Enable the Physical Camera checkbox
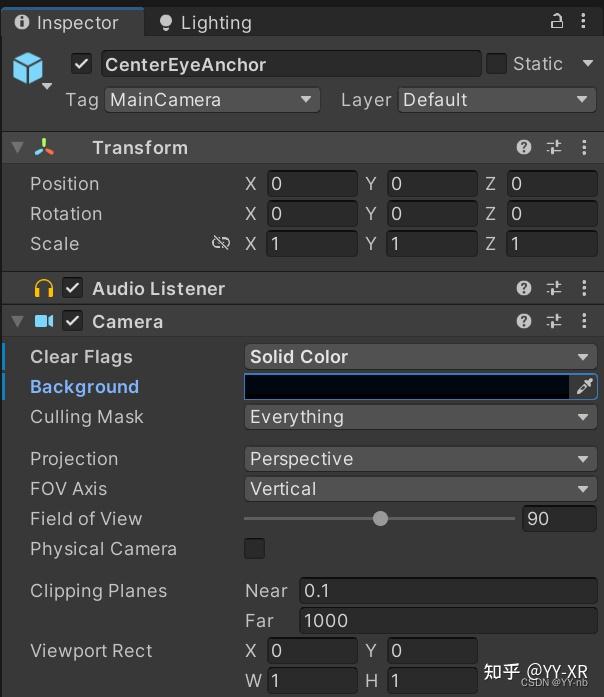 (x=255, y=548)
